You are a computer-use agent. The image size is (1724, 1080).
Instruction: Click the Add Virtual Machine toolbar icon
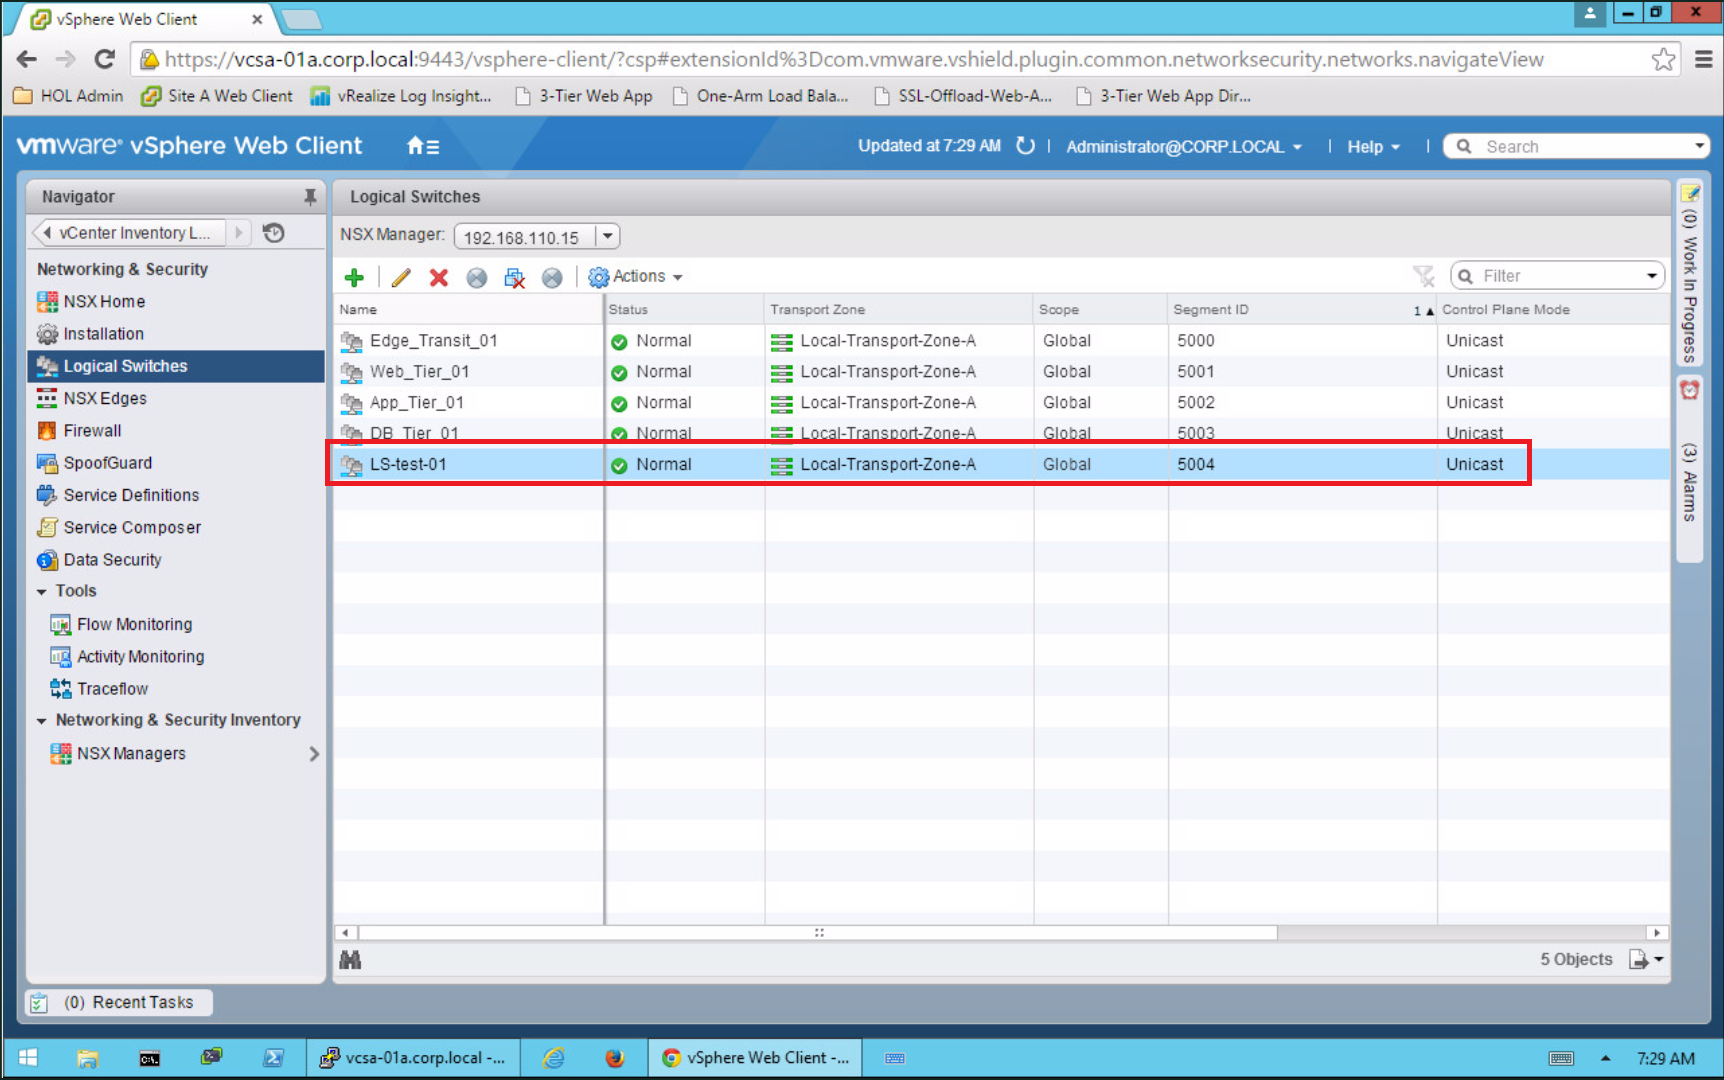pyautogui.click(x=477, y=277)
